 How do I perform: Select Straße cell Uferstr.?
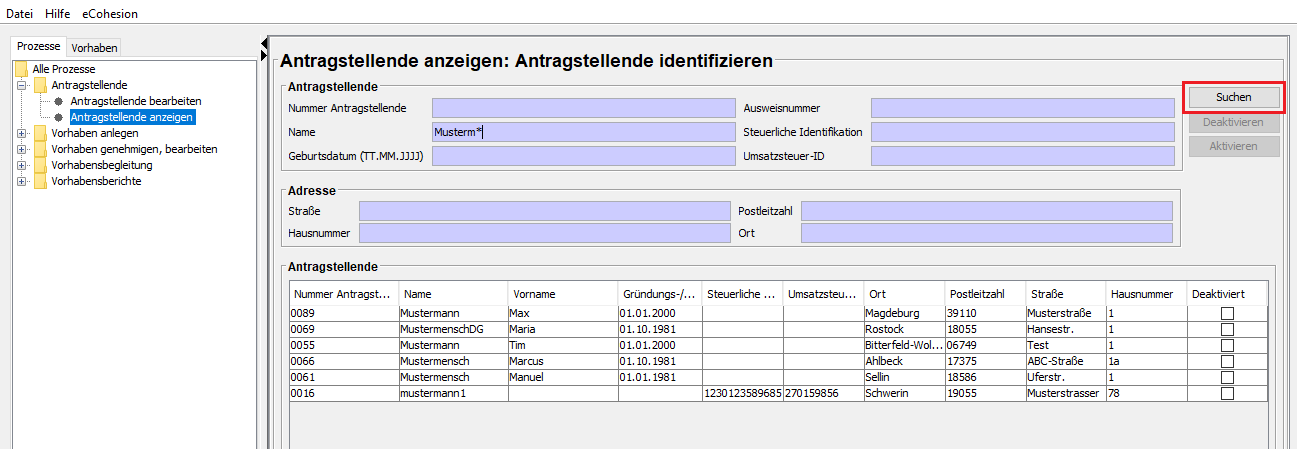coord(1065,378)
